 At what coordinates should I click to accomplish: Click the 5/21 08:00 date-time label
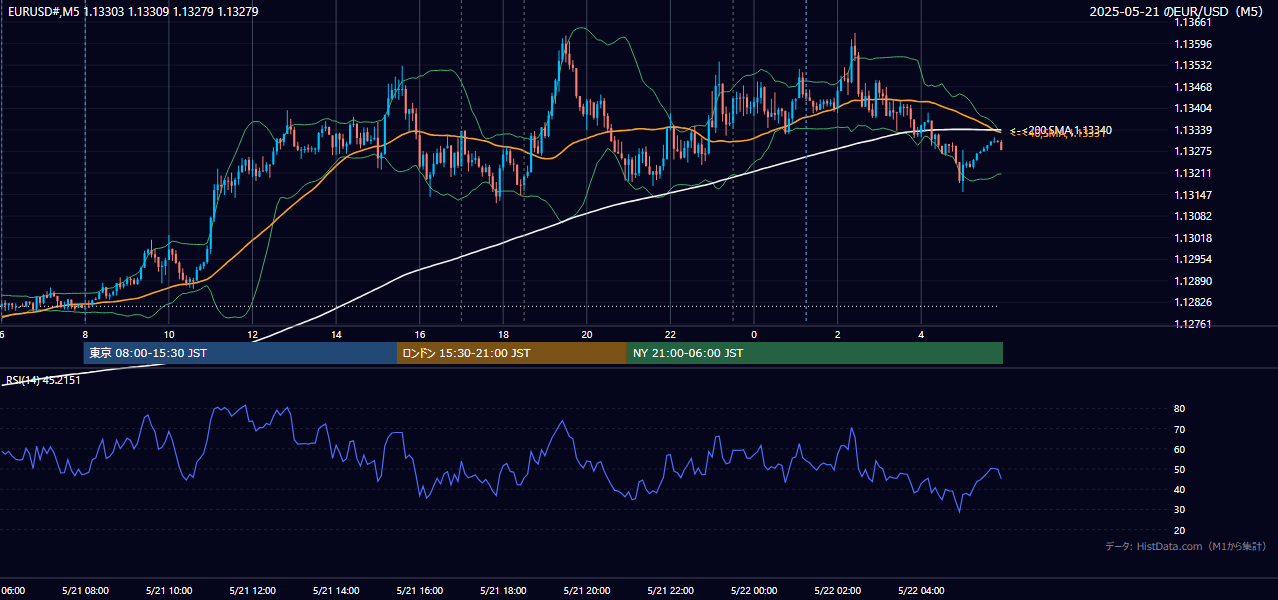[x=85, y=591]
